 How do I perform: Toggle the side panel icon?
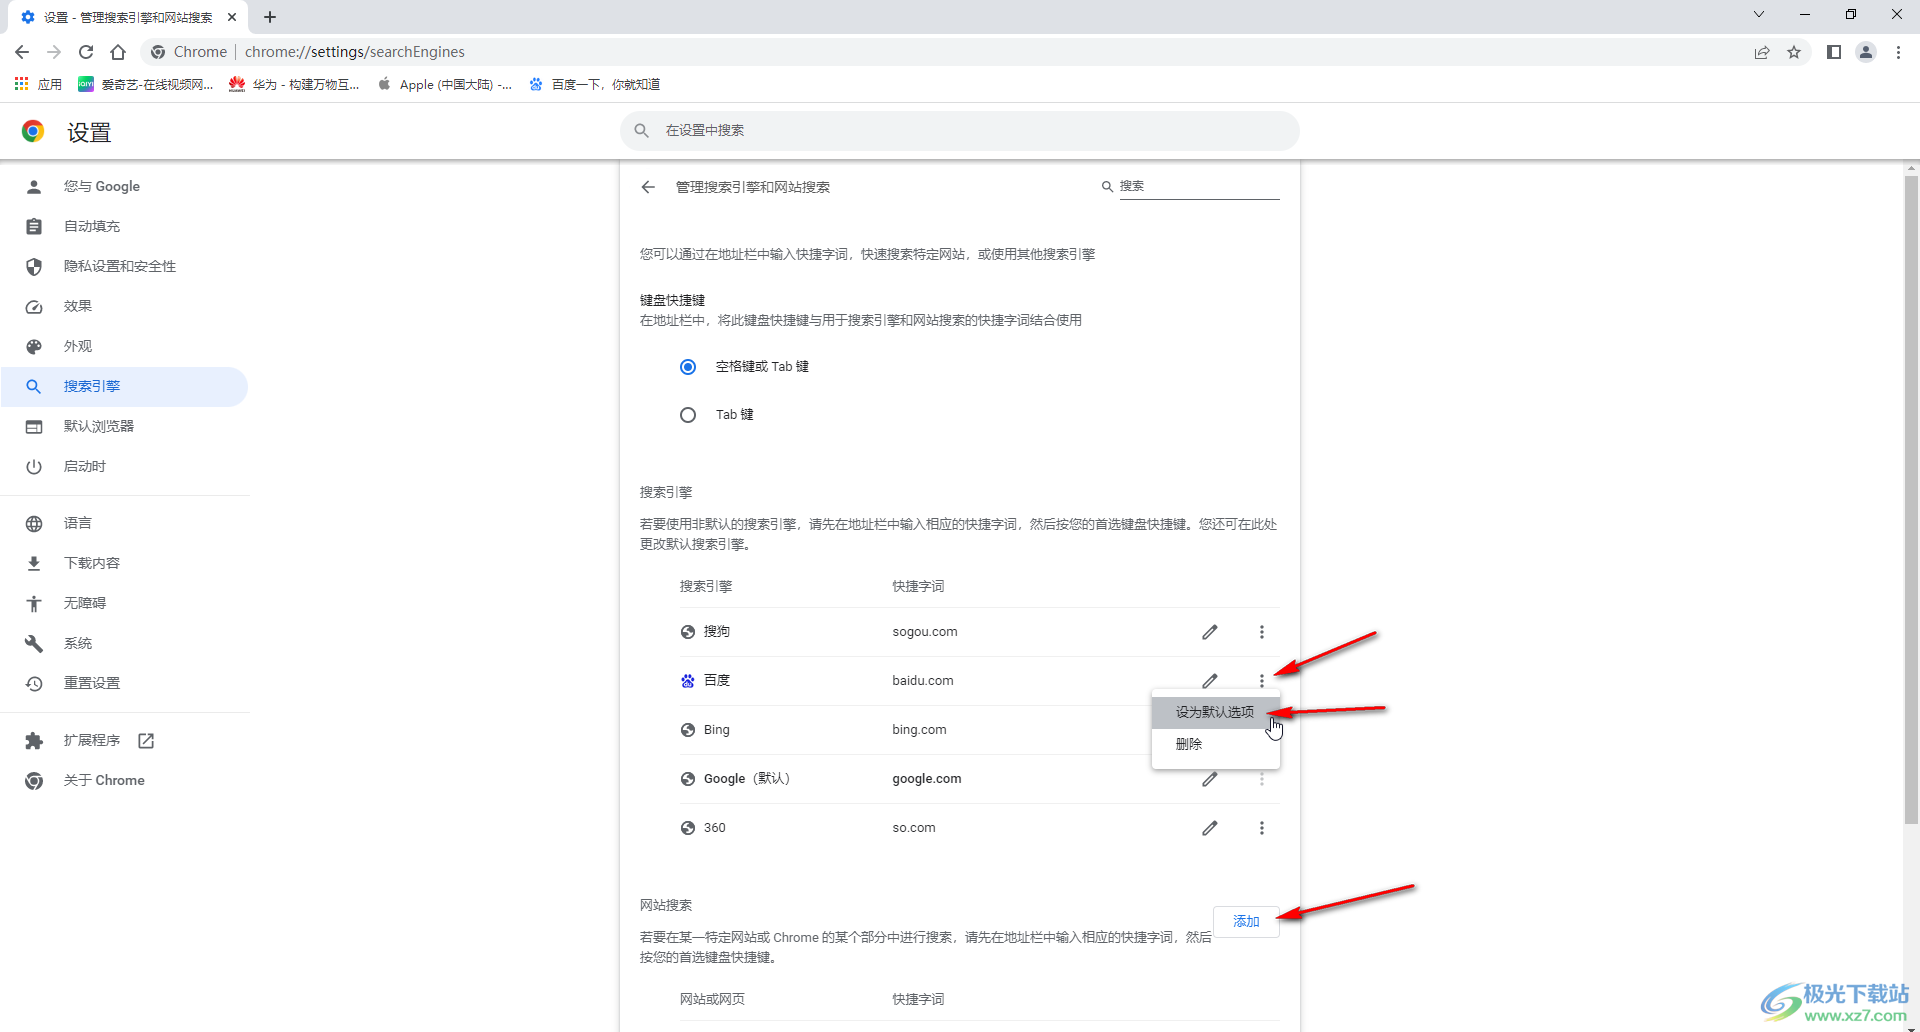(x=1834, y=52)
